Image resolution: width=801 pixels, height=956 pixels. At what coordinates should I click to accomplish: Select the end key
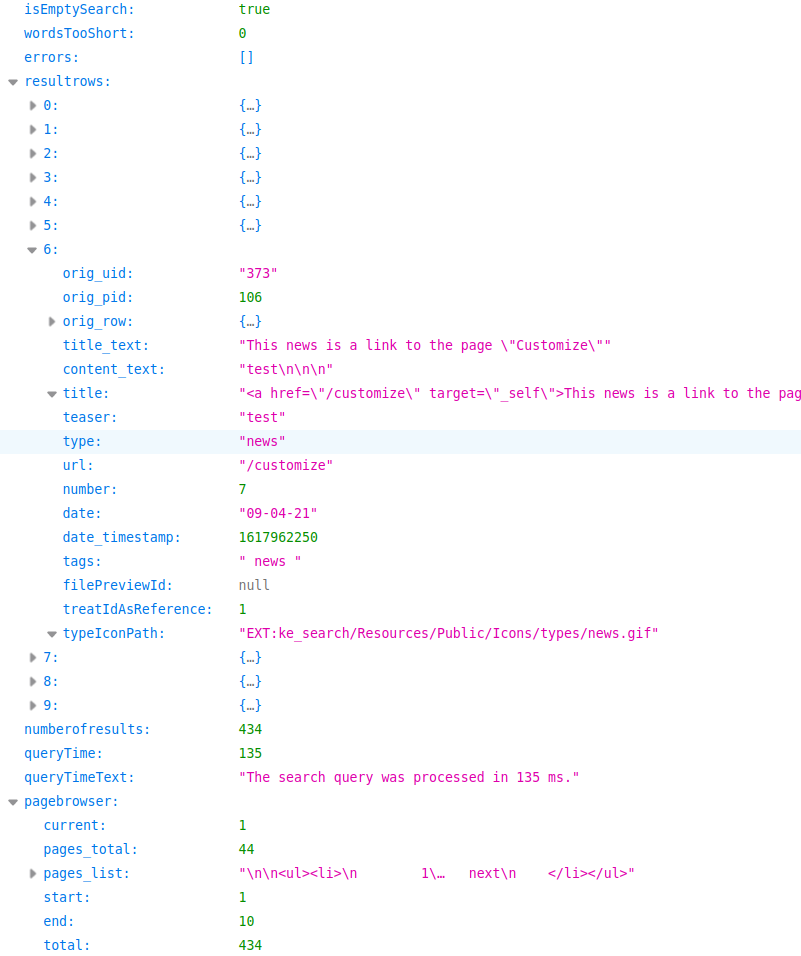click(x=59, y=922)
